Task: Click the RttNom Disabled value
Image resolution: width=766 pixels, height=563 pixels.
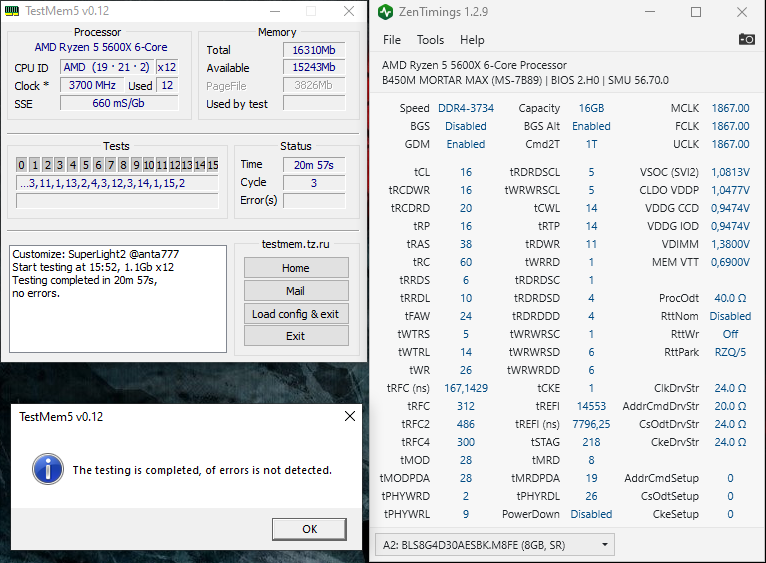Action: coord(730,316)
